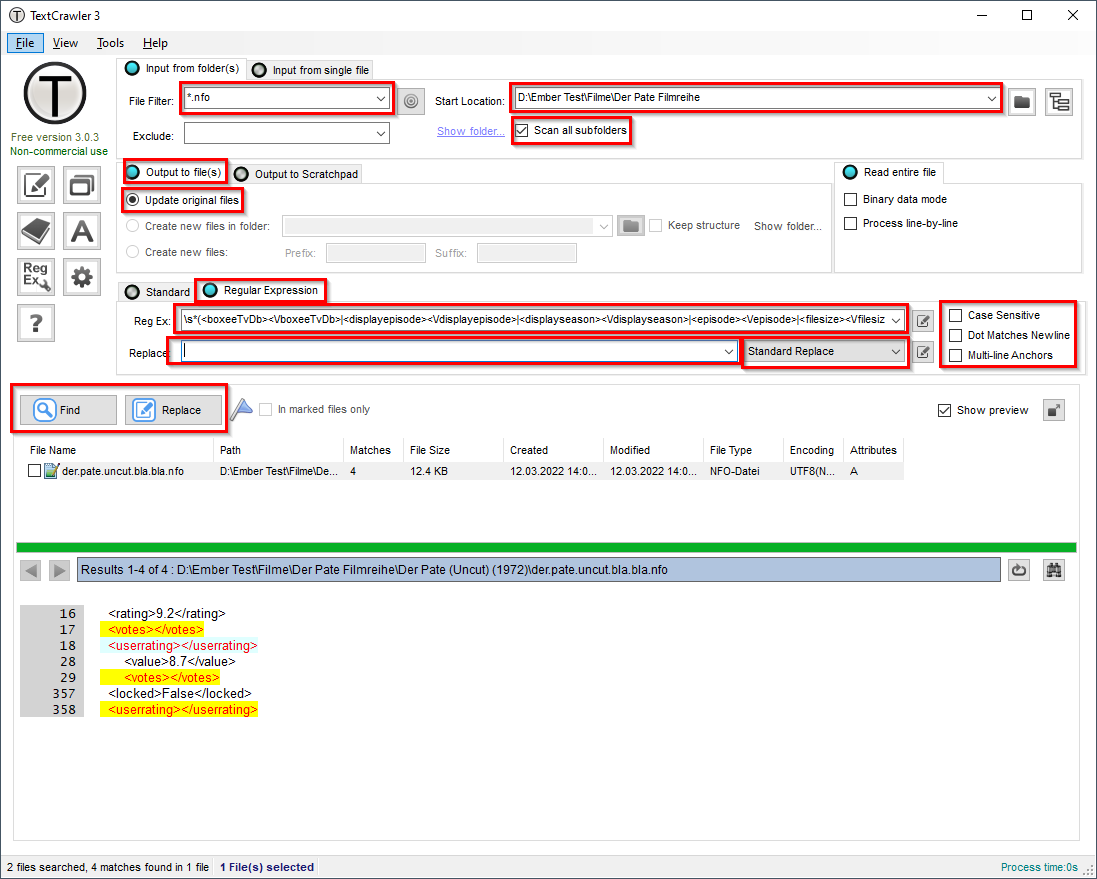
Task: Click the green progress bar
Action: point(546,547)
